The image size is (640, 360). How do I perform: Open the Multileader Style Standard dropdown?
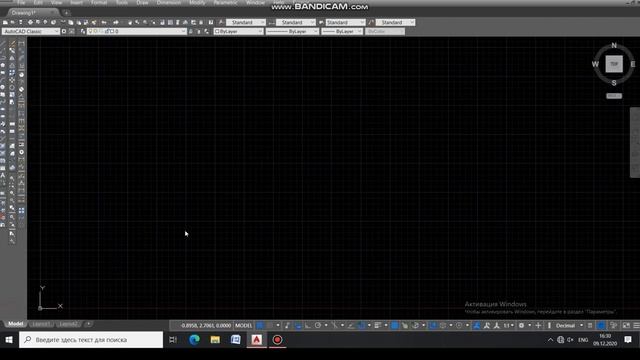[396, 22]
